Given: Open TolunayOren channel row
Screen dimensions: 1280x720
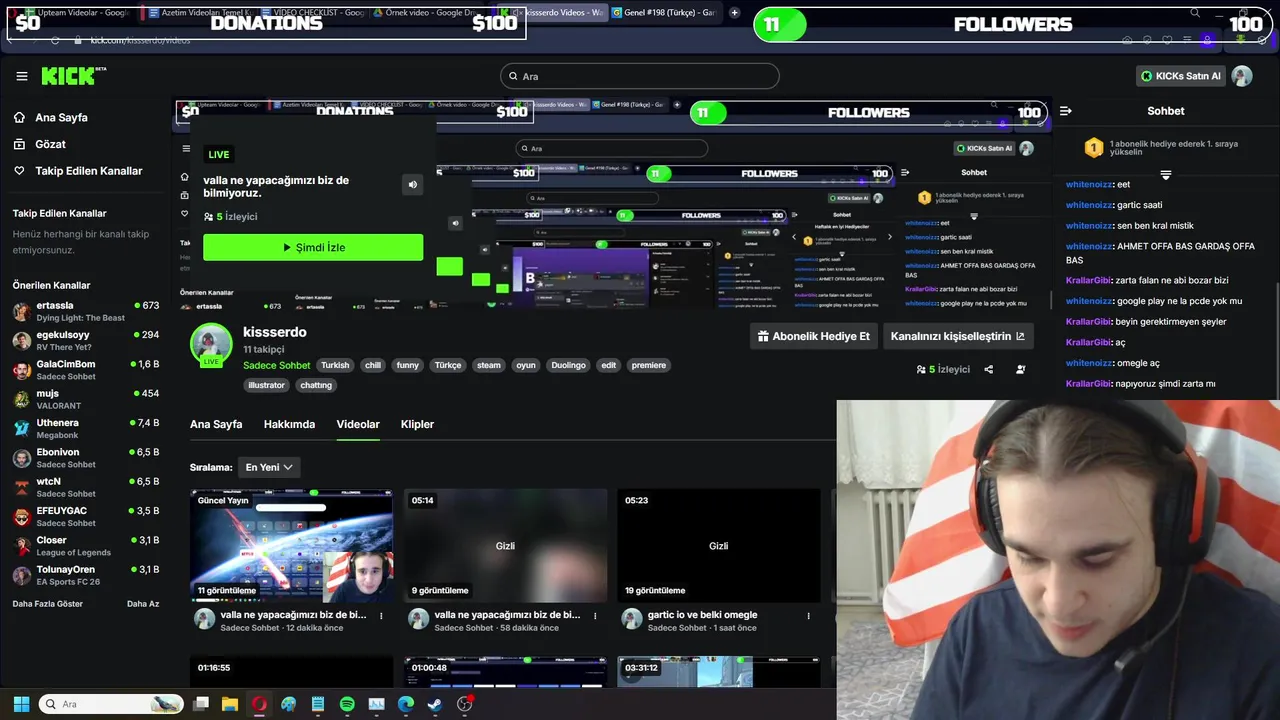Looking at the screenshot, I should coord(85,575).
